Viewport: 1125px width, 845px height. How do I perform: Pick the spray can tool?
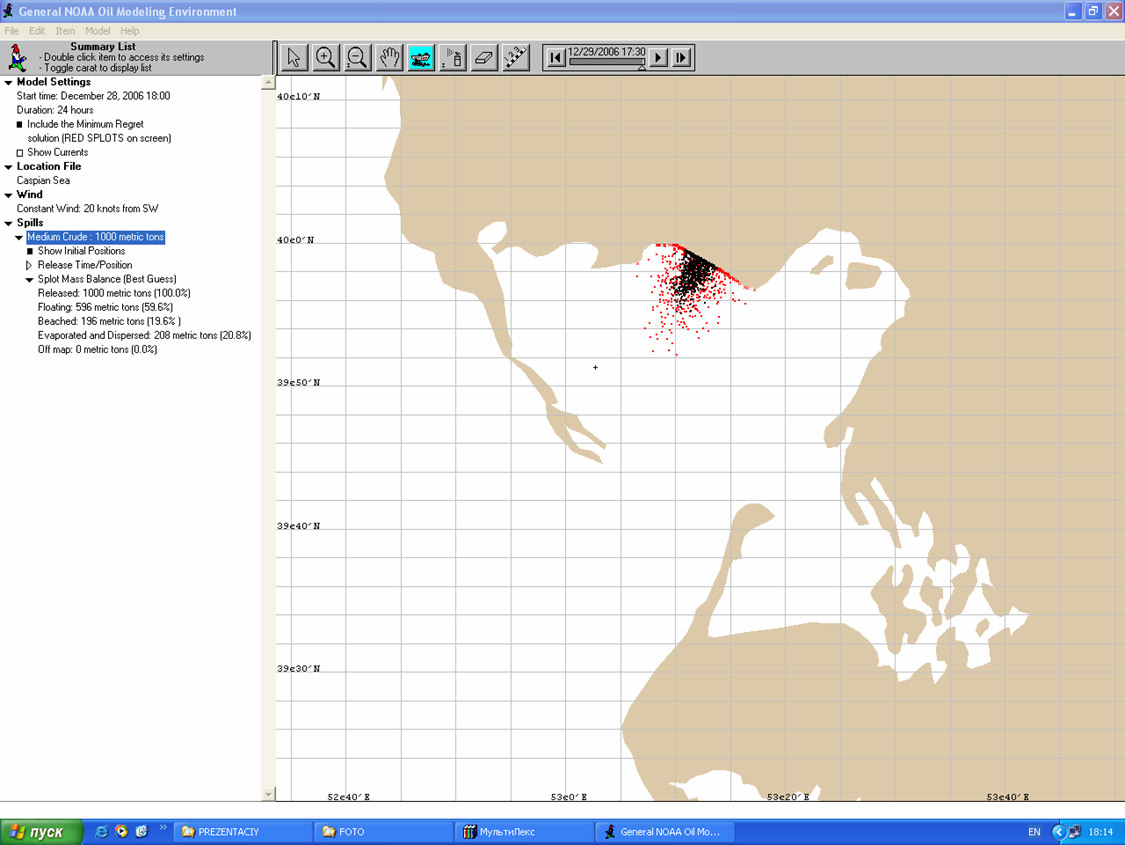tap(453, 58)
